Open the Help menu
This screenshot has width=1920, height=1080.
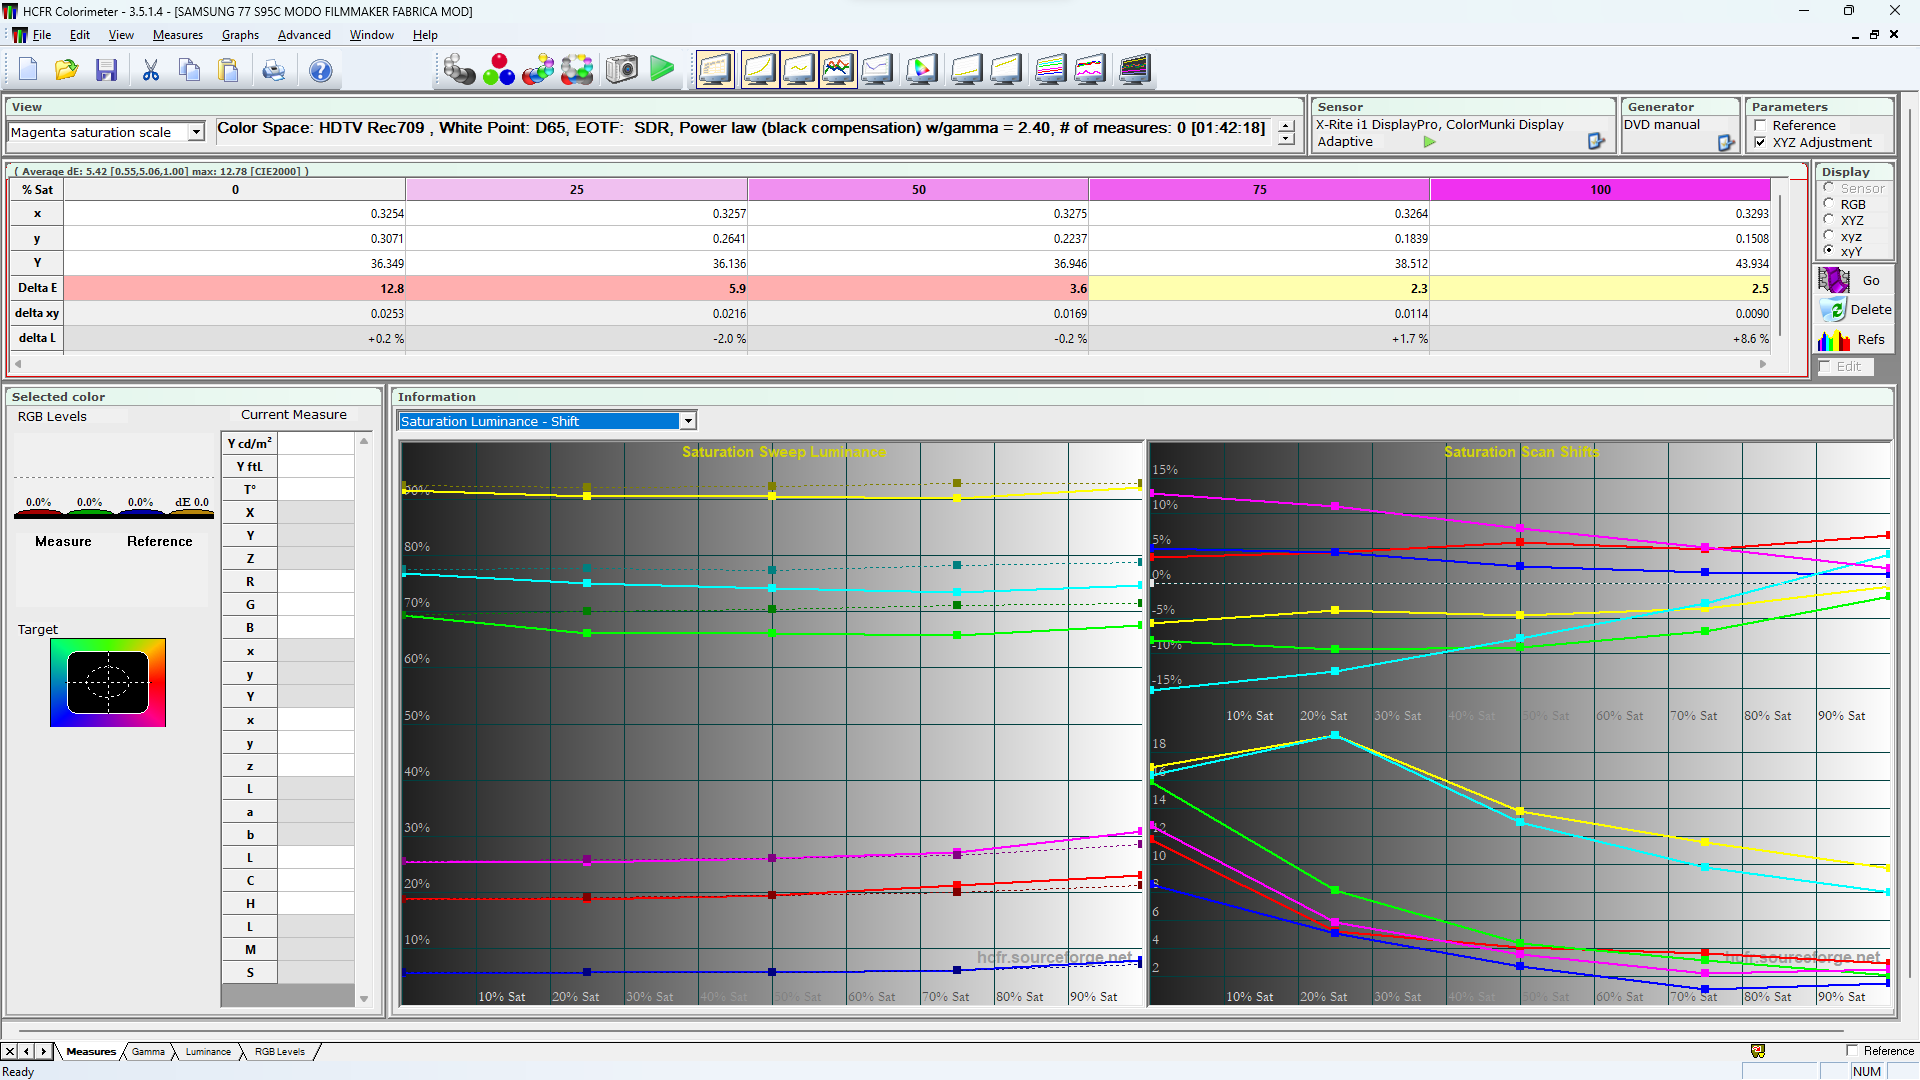425,35
